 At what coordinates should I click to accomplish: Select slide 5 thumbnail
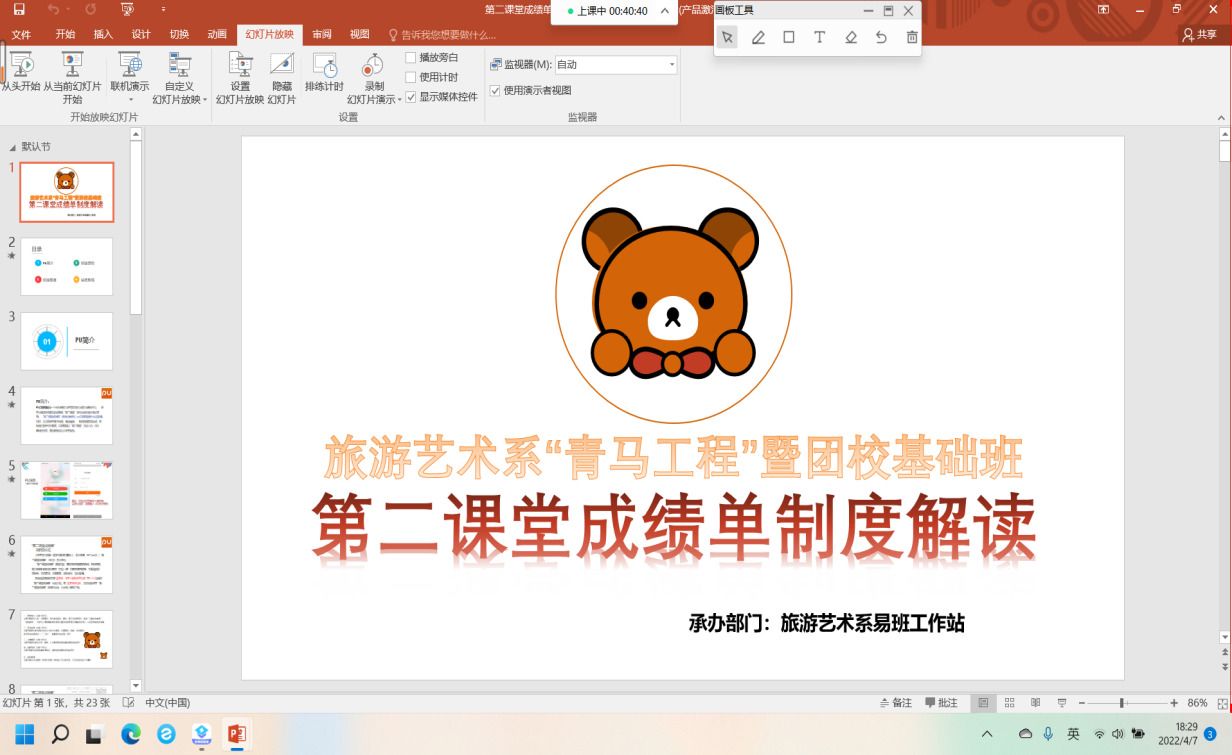pyautogui.click(x=67, y=490)
